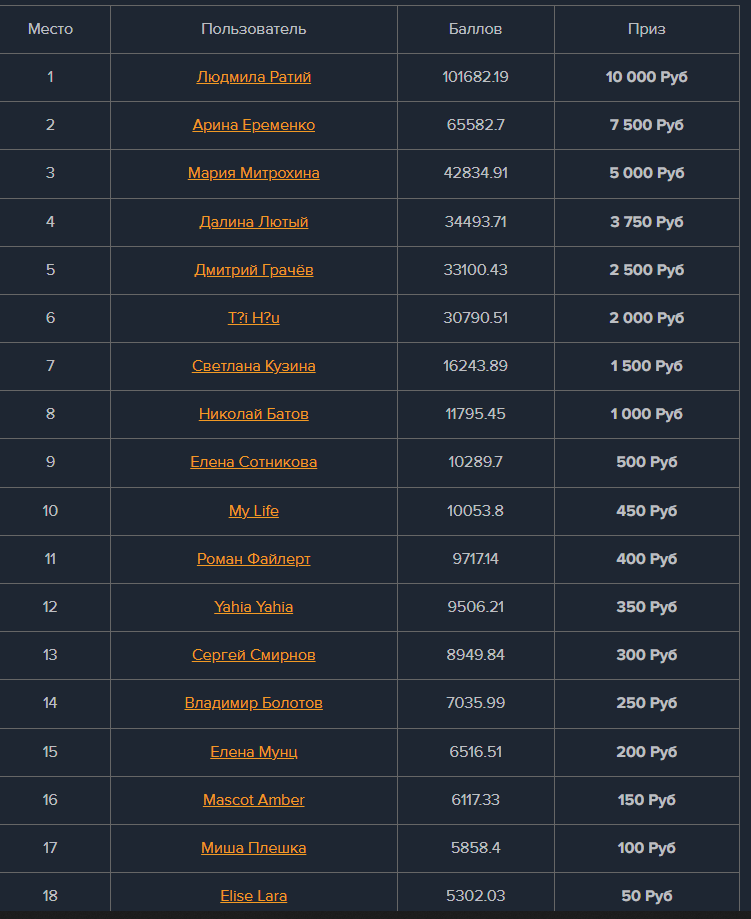Click the T?i H?u user link
The image size is (751, 919).
click(254, 318)
